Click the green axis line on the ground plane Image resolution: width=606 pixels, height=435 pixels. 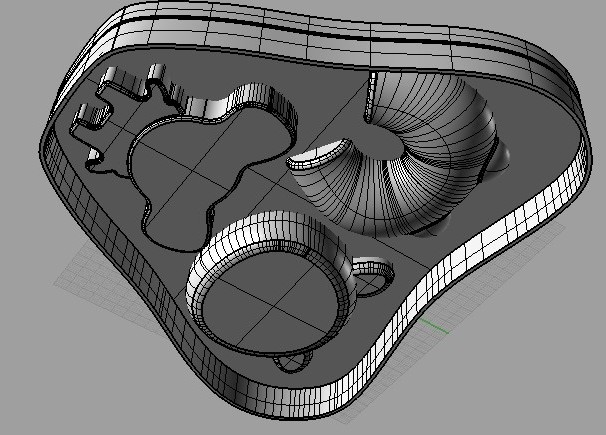pyautogui.click(x=433, y=326)
